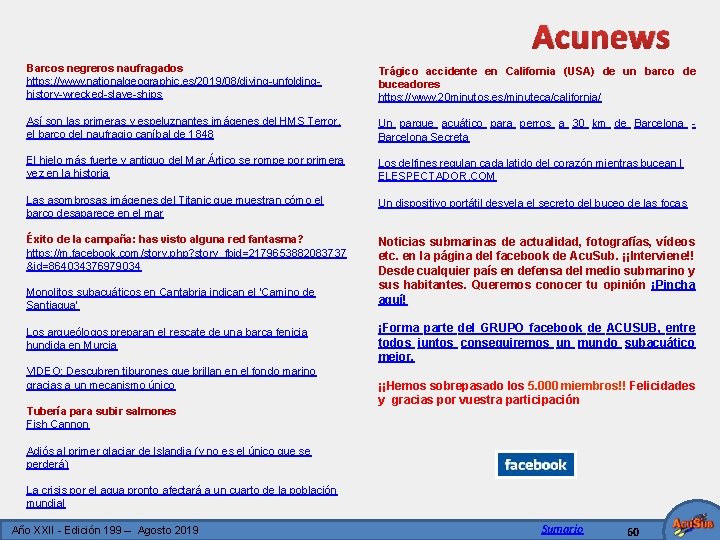Open the Monolitos subacuáticos en Cantabria link
The image size is (720, 540).
(x=171, y=298)
